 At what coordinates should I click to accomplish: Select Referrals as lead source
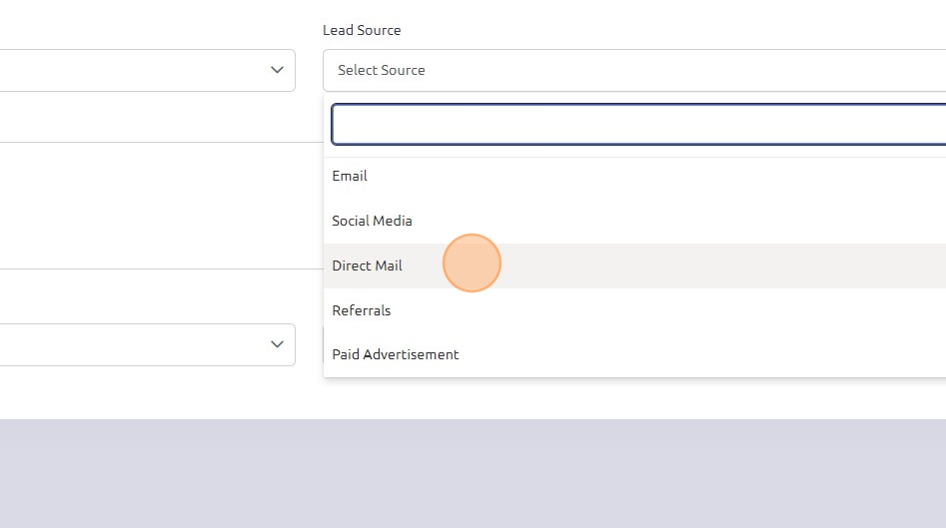[361, 311]
